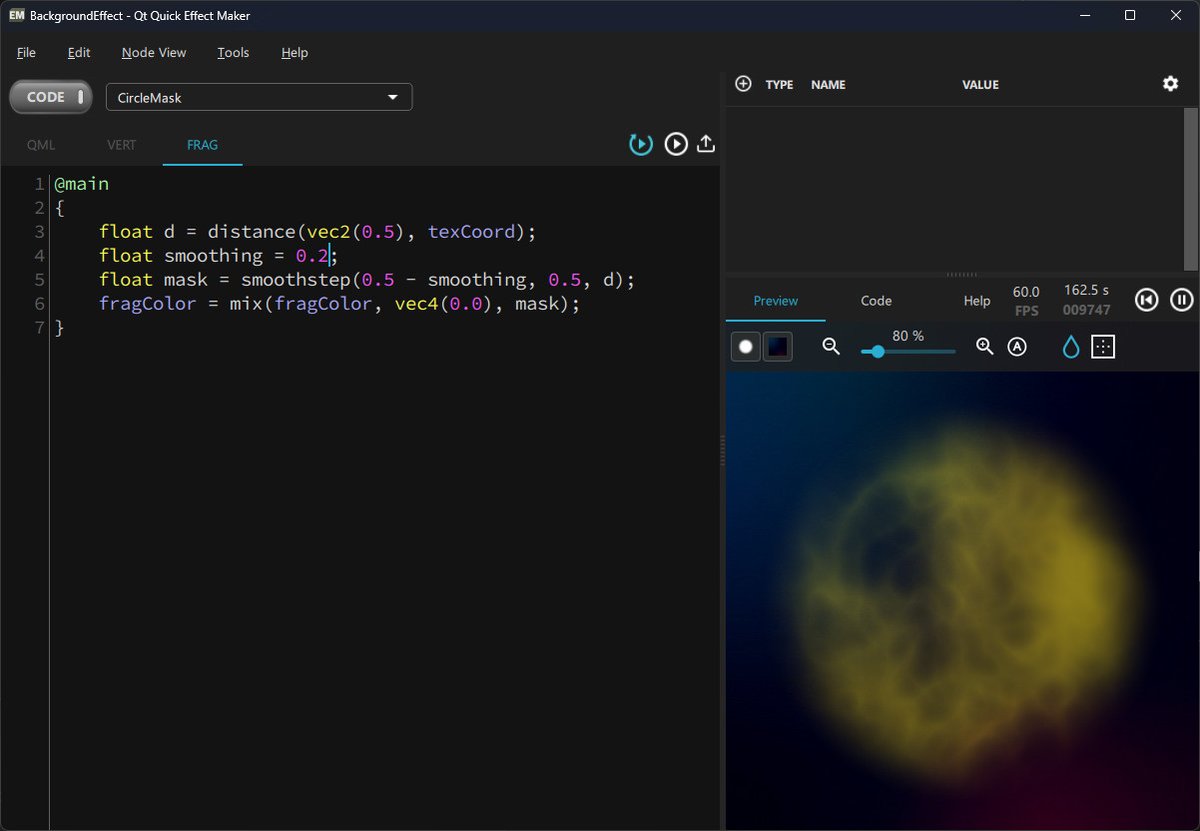This screenshot has width=1200, height=831.
Task: Restart the animation from beginning
Action: coord(1146,299)
